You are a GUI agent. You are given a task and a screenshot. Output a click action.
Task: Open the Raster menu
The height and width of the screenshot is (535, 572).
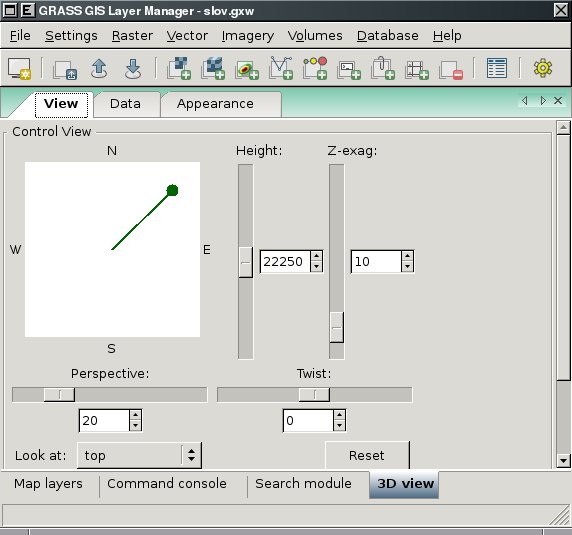[132, 36]
